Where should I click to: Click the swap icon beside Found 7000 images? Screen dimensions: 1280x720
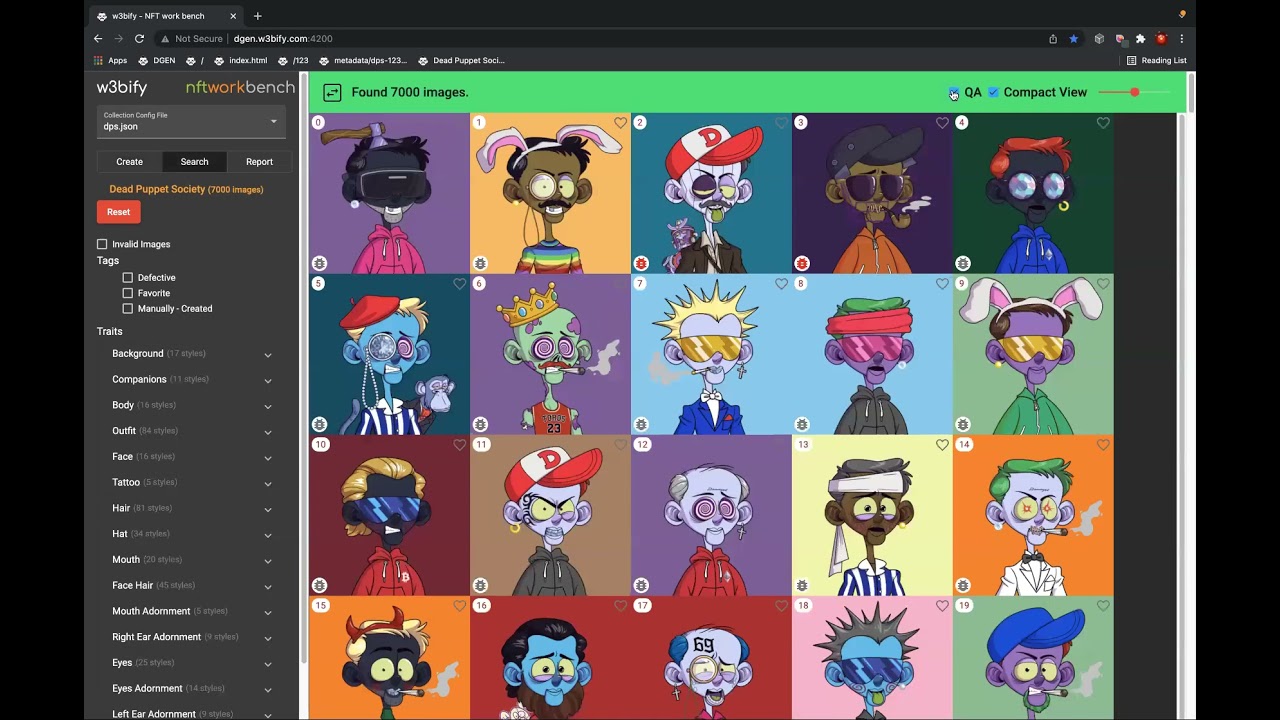332,93
